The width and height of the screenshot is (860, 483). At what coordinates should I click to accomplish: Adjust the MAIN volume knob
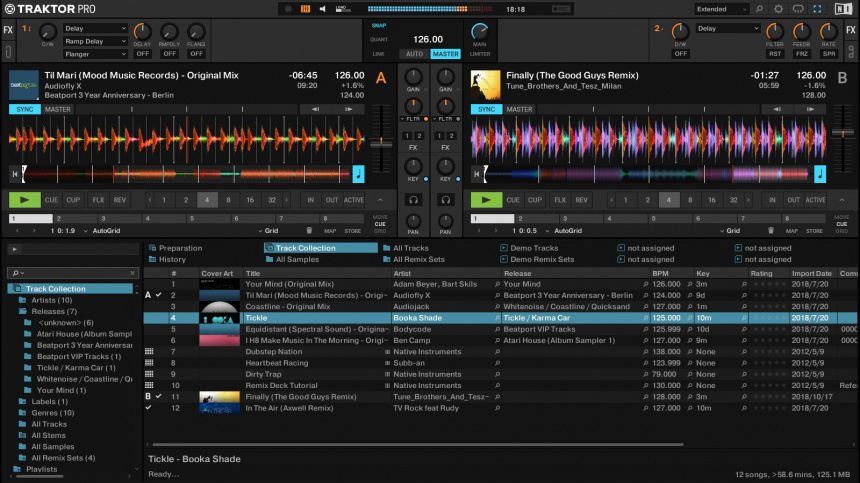tap(480, 31)
